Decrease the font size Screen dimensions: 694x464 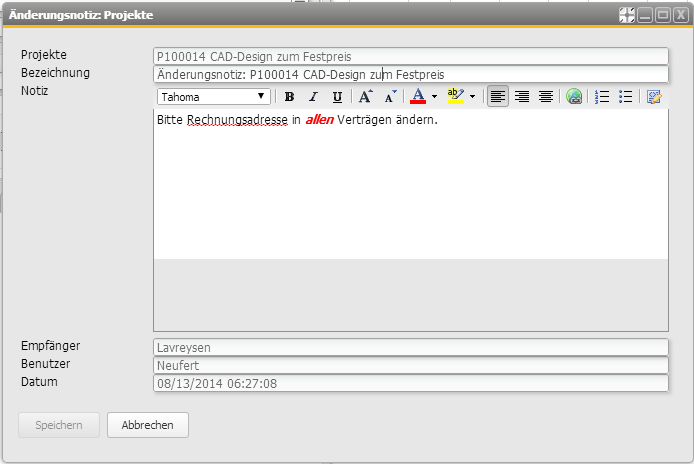[391, 97]
